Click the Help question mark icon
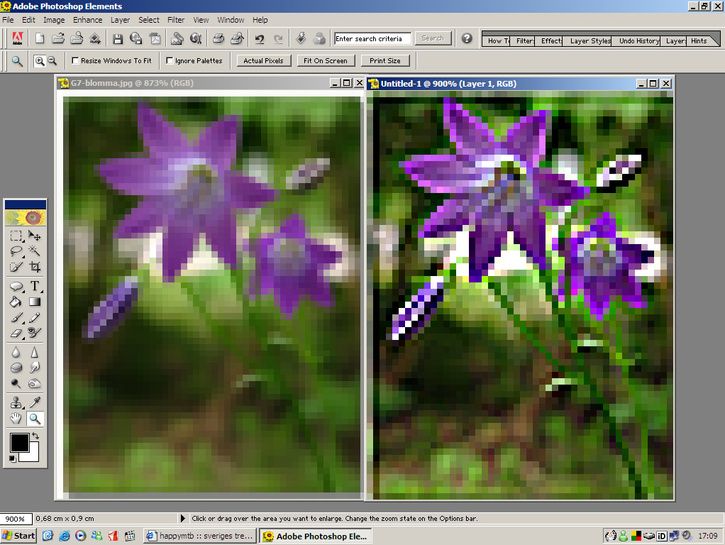Image resolution: width=725 pixels, height=545 pixels. 467,39
